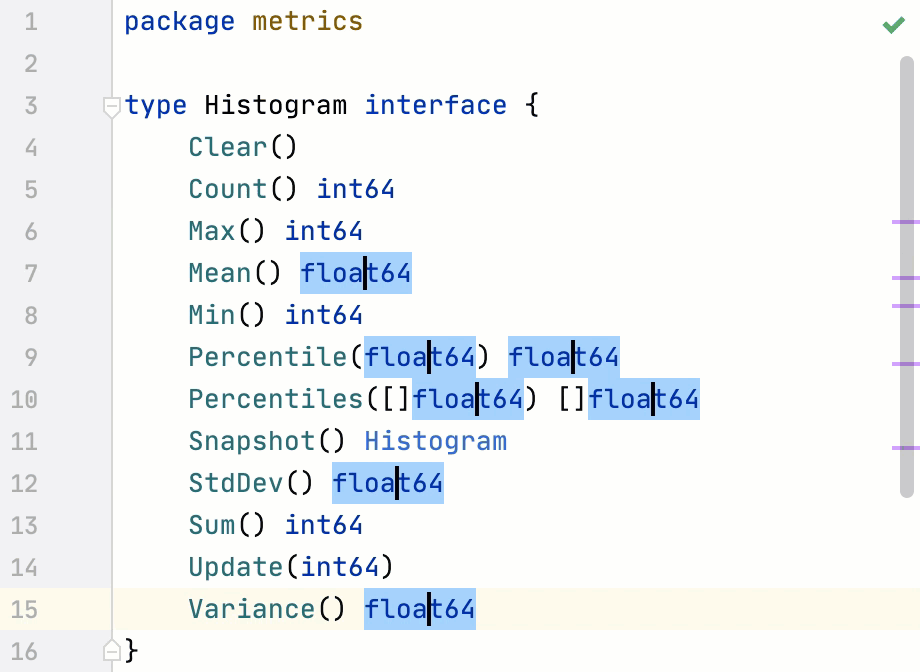Click the metrics package name
Viewport: 920px width, 672px height.
click(x=307, y=21)
